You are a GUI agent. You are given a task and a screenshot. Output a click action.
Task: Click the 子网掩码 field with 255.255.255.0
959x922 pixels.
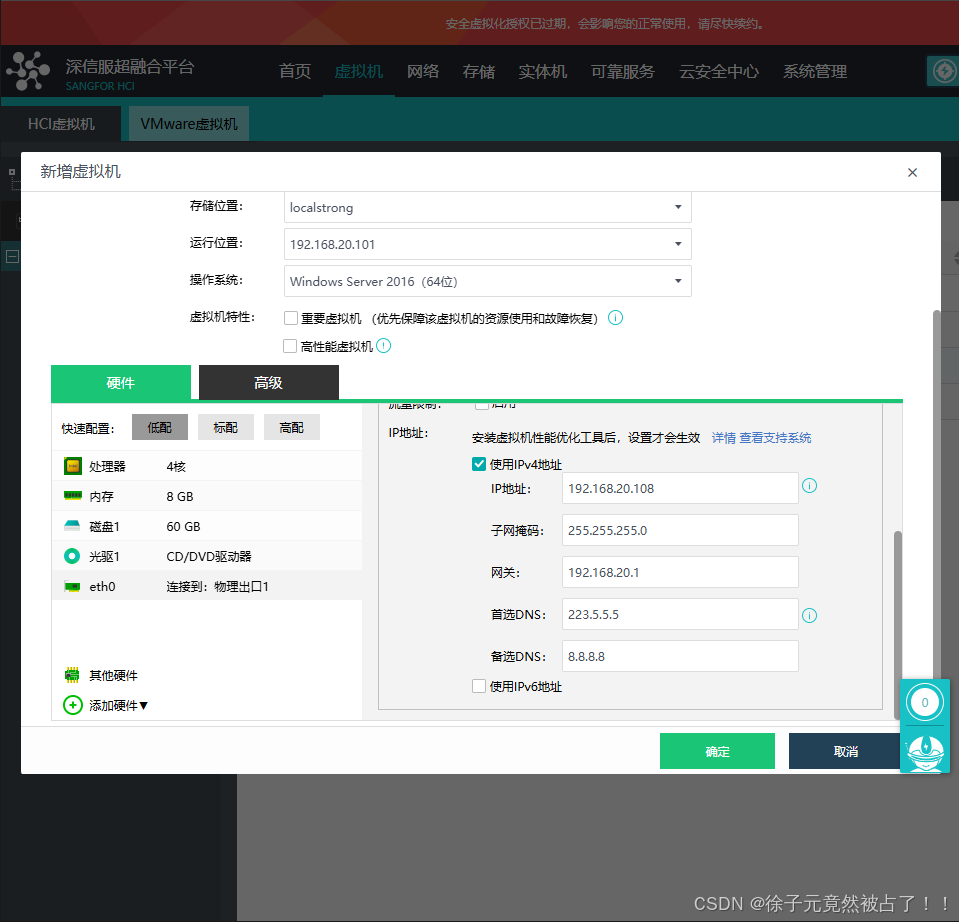point(680,530)
